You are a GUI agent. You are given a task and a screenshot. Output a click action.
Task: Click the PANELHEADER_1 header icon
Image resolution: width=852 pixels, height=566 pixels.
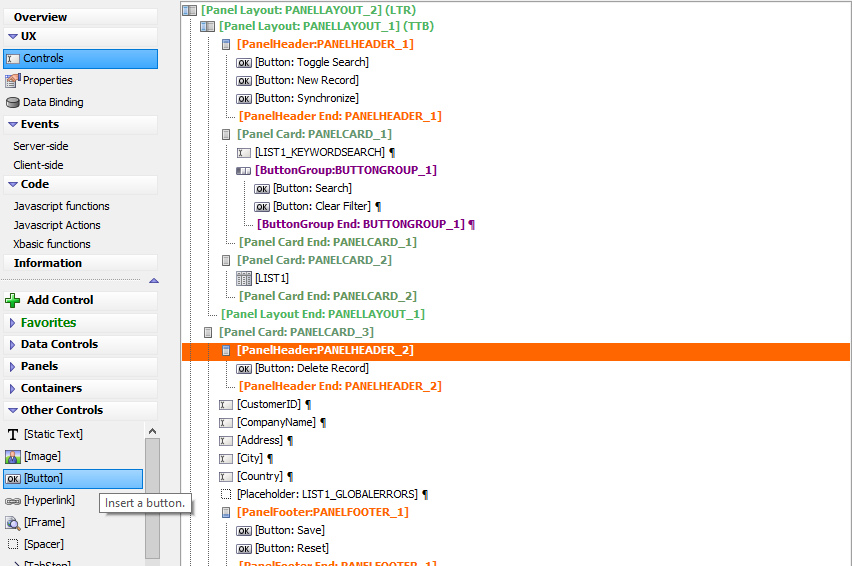pyautogui.click(x=226, y=45)
